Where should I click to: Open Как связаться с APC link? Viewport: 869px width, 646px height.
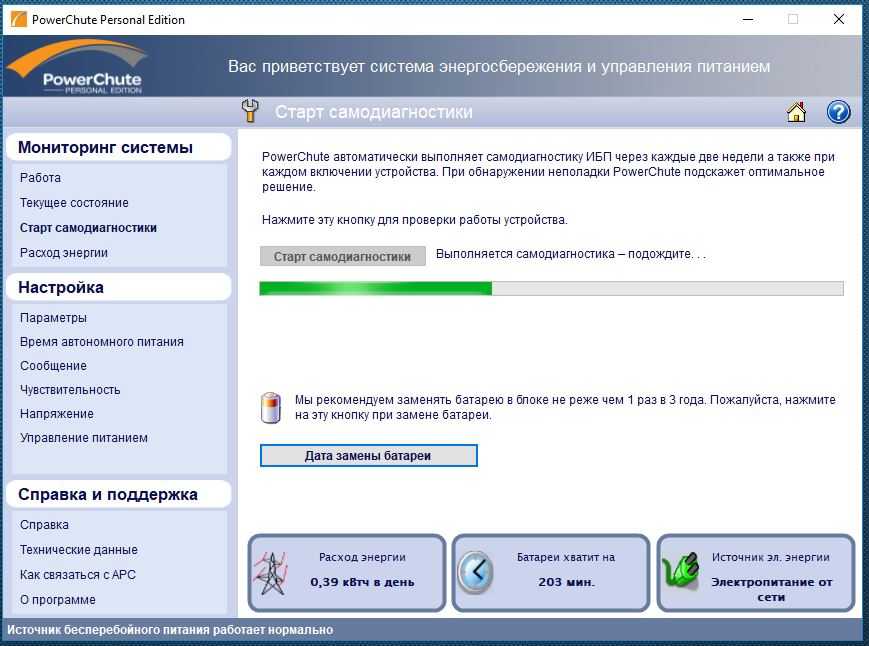point(78,575)
